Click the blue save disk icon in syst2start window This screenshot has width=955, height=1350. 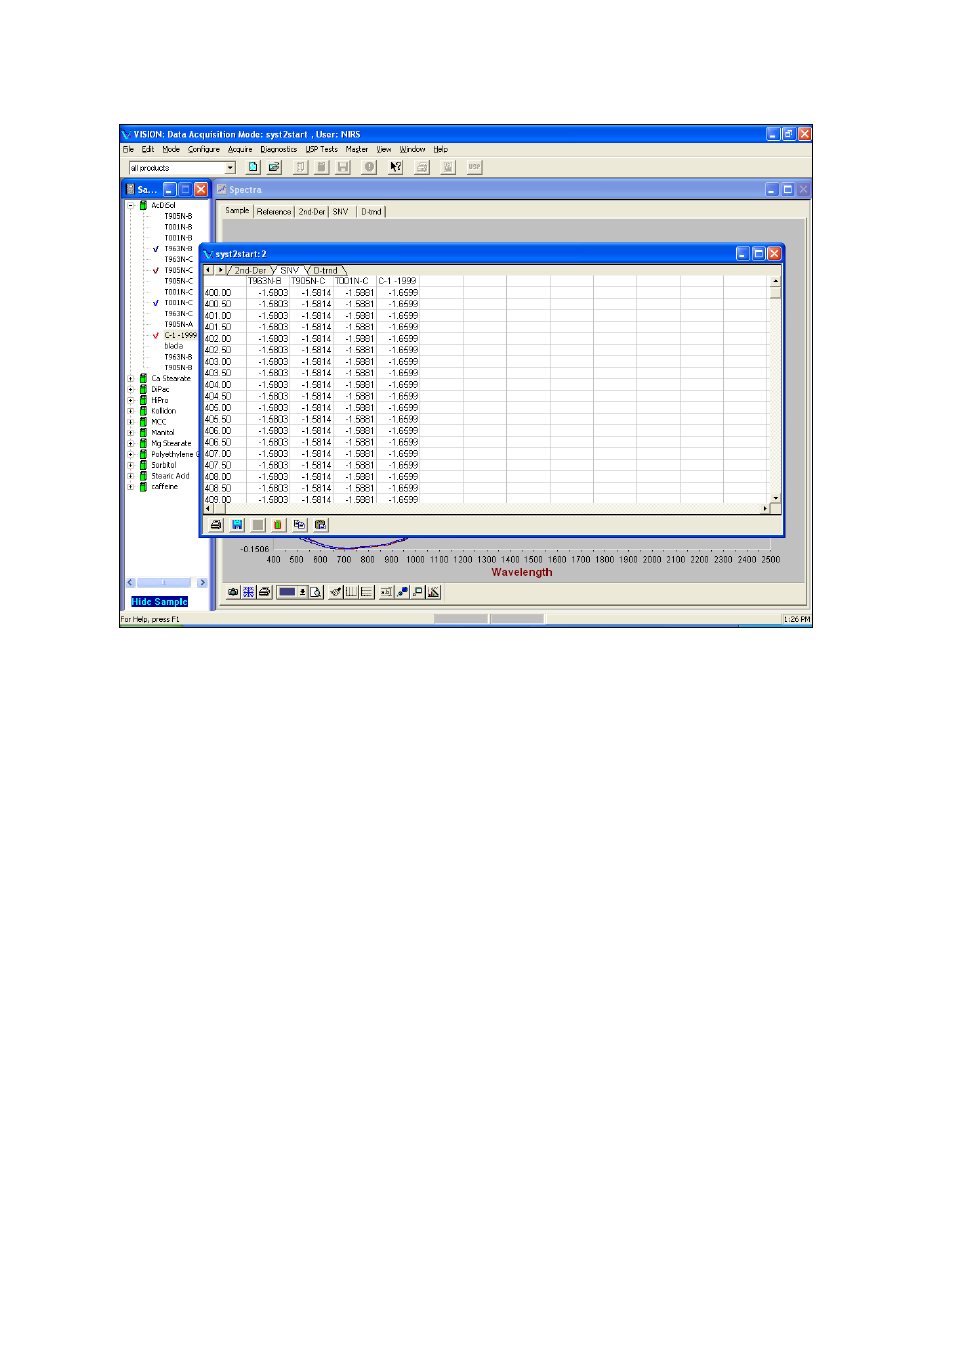tap(237, 525)
